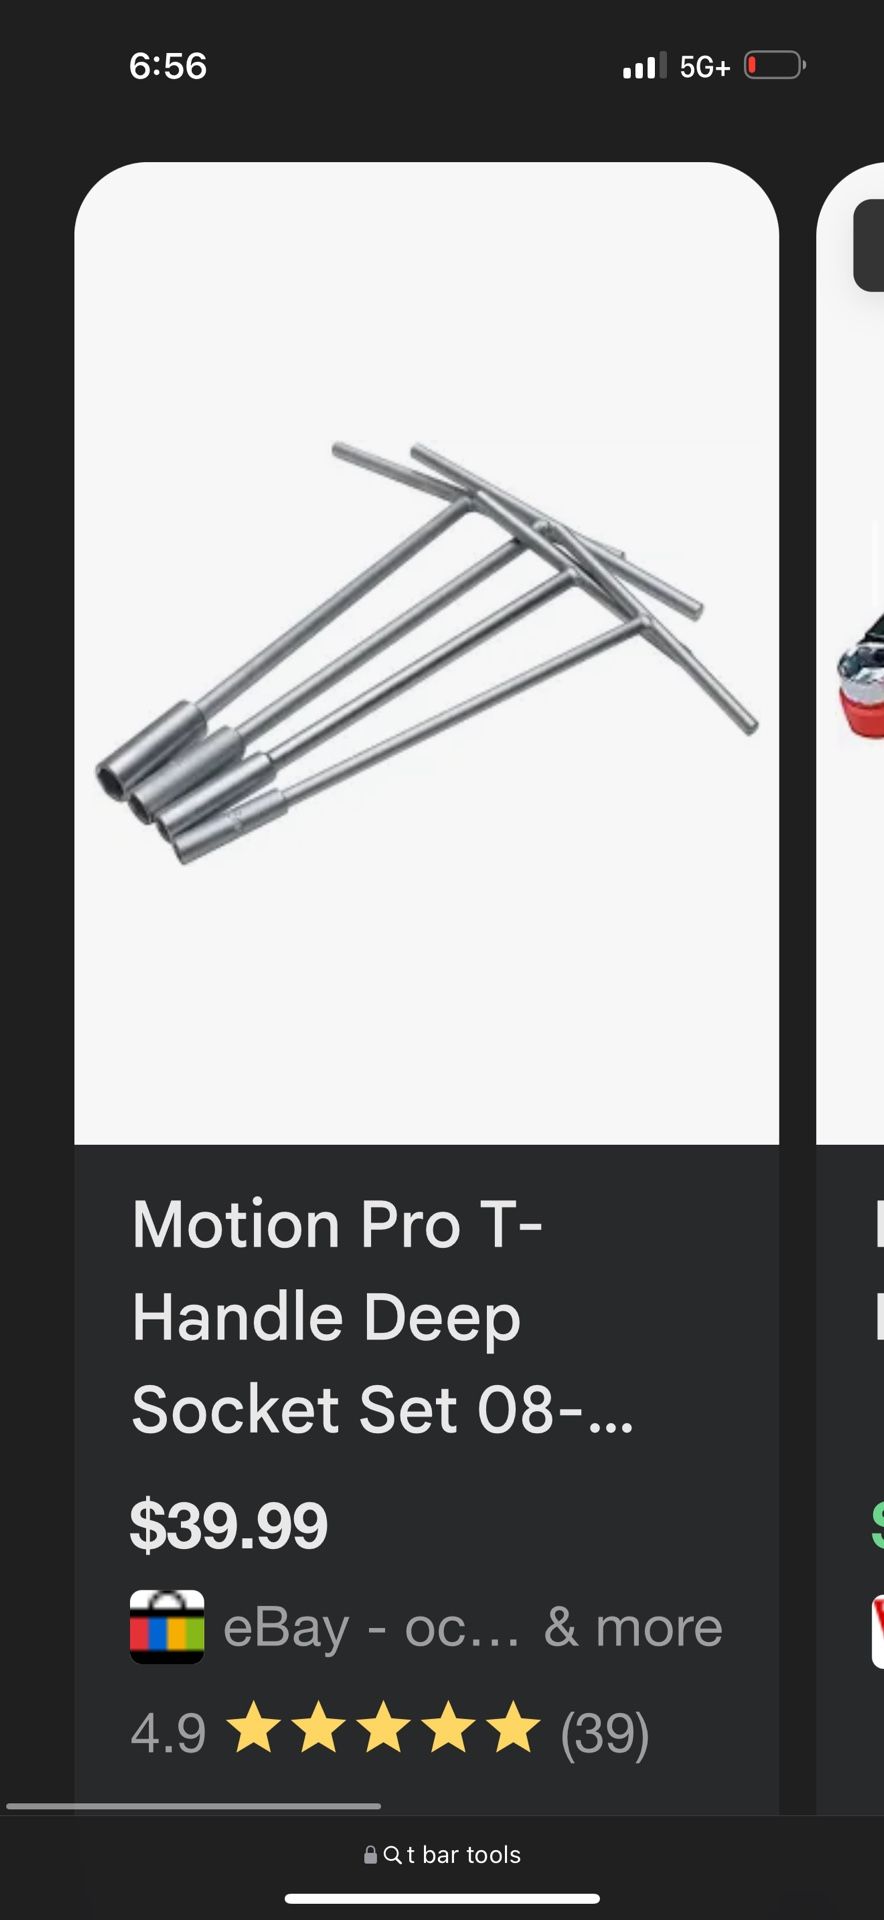This screenshot has width=884, height=1920.
Task: Open the partially visible red product image
Action: click(x=862, y=678)
